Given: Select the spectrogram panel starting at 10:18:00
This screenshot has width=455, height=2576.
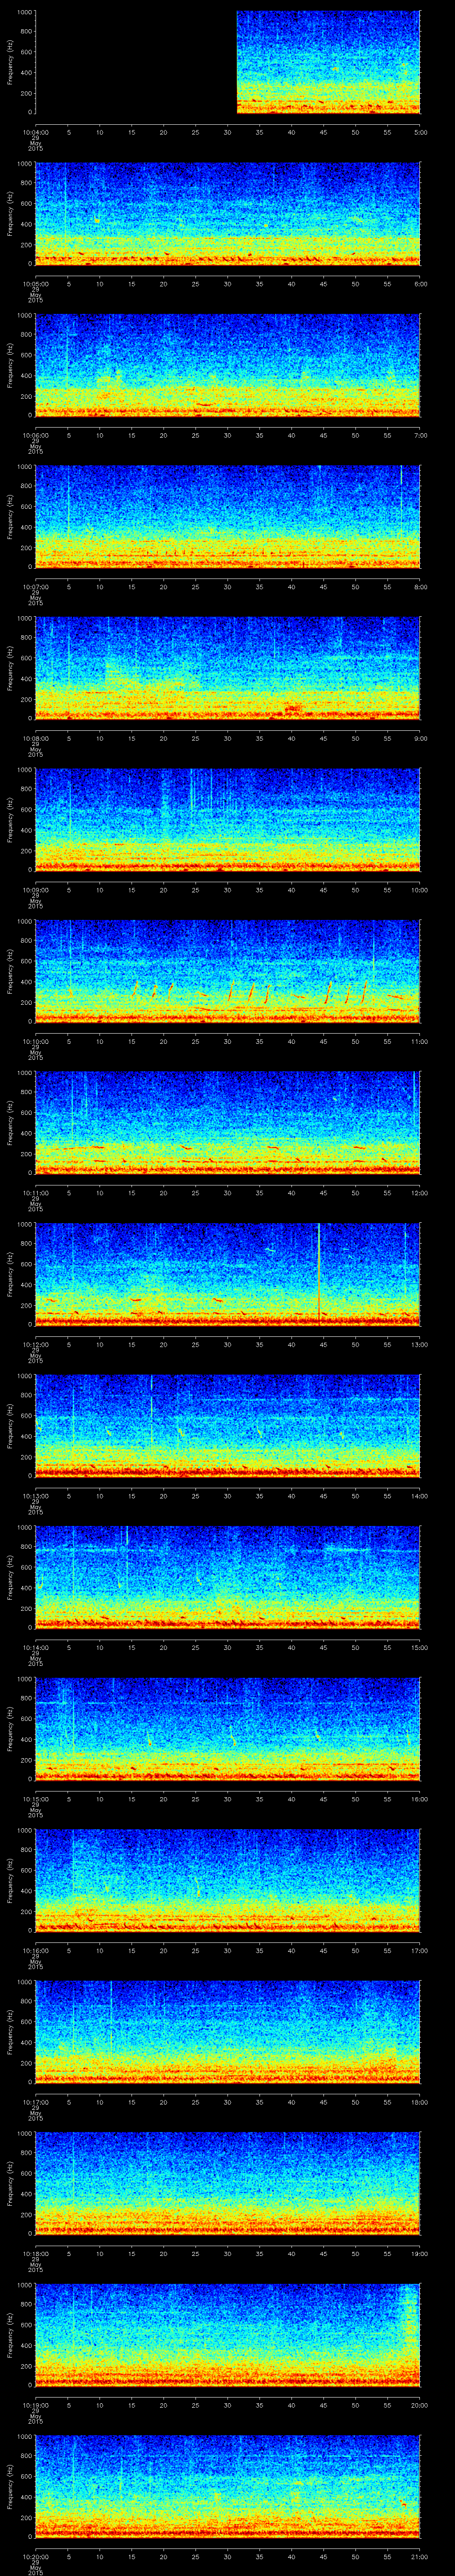Looking at the screenshot, I should (x=228, y=2183).
